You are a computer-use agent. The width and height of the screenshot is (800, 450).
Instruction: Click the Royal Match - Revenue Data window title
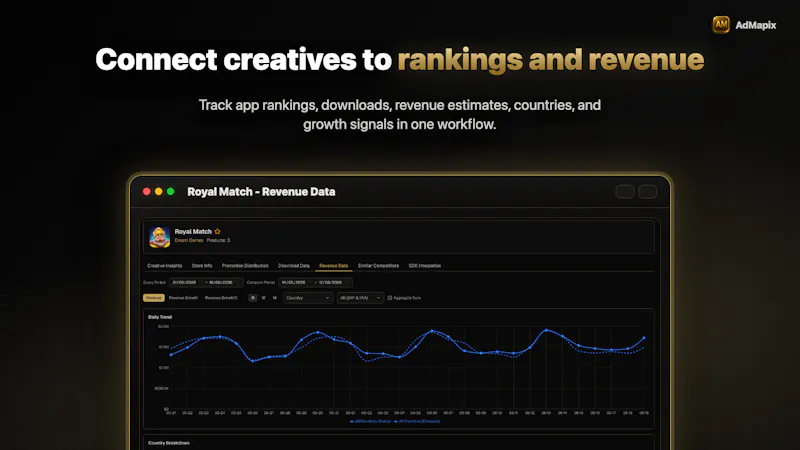pos(261,192)
